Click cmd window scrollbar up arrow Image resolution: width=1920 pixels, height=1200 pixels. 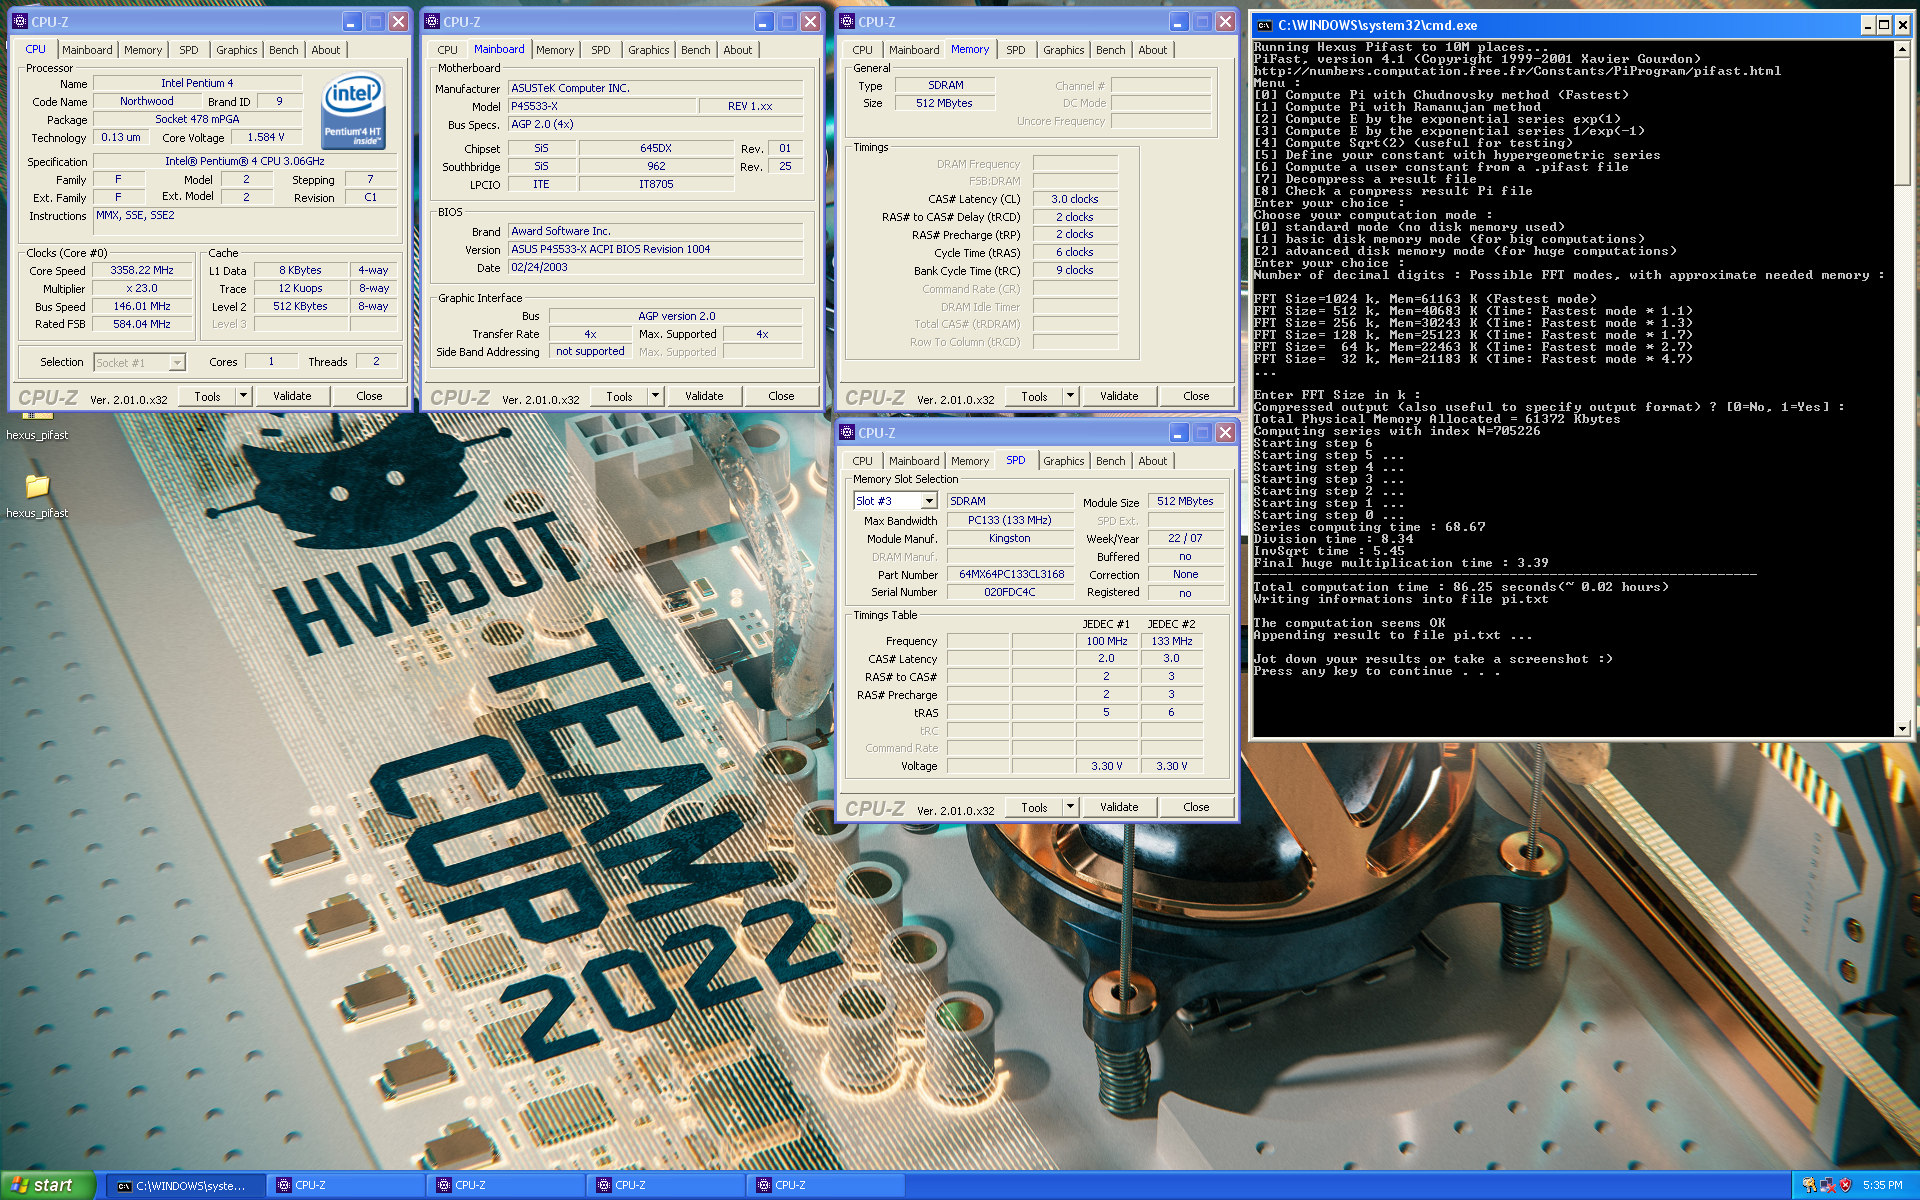point(1902,48)
